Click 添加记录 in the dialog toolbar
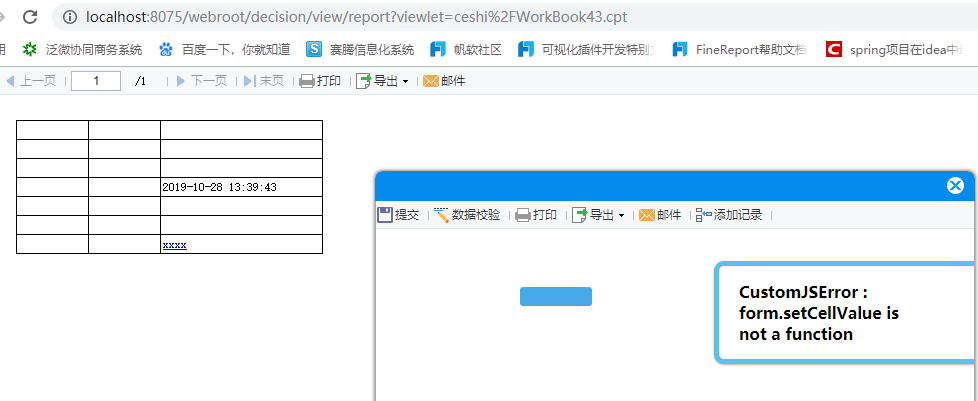978x401 pixels. [729, 215]
